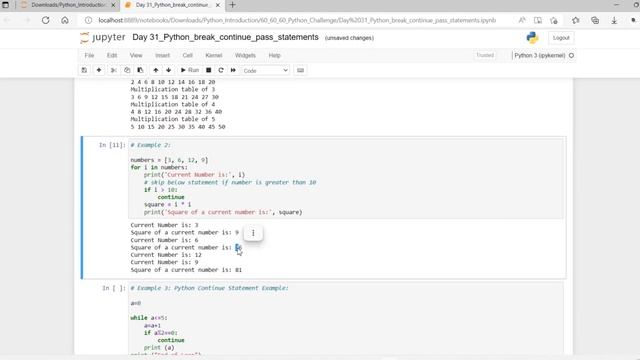The height and width of the screenshot is (360, 640).
Task: Paste cells below icon
Action: [140, 70]
